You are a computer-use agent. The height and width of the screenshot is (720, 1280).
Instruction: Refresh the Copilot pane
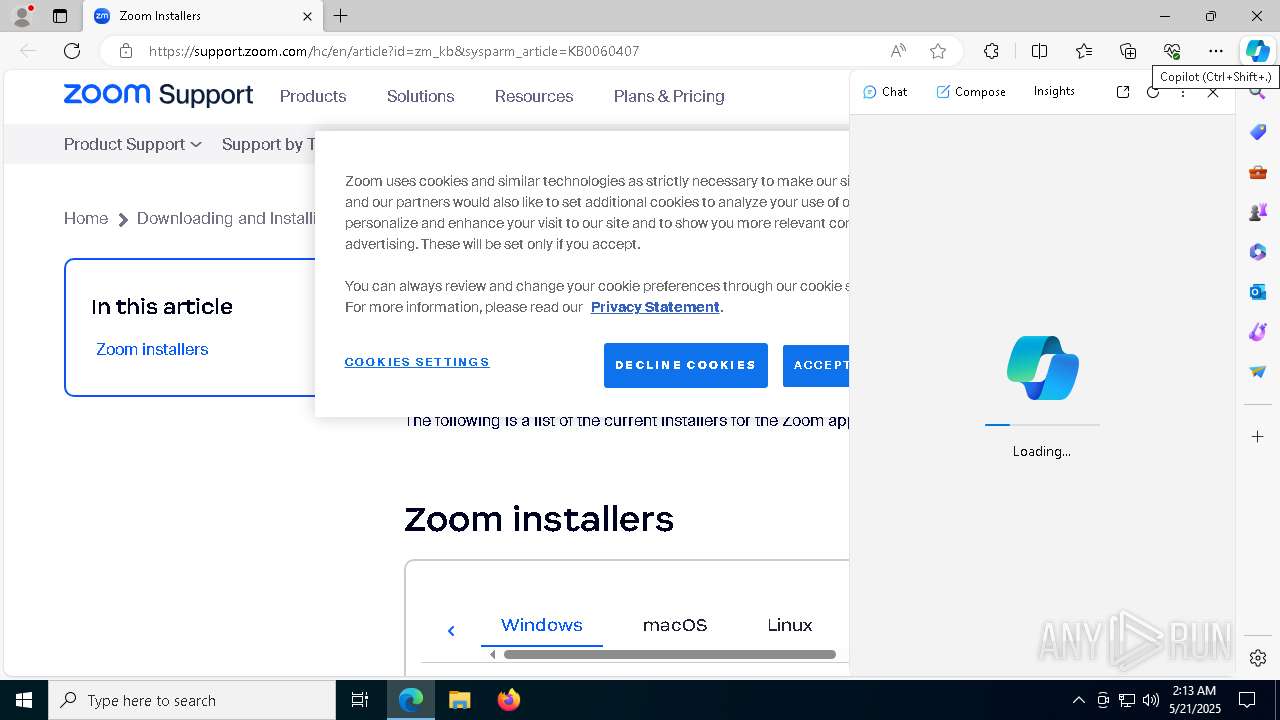(1153, 92)
